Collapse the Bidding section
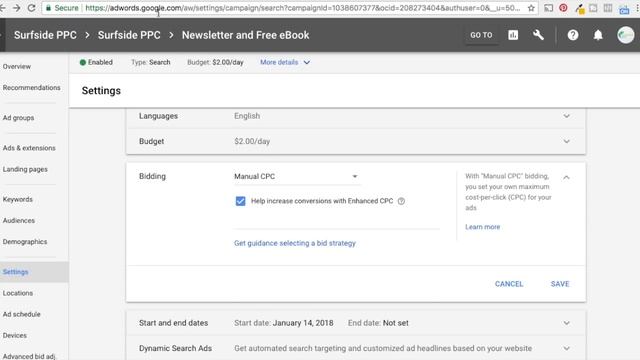 (x=566, y=177)
